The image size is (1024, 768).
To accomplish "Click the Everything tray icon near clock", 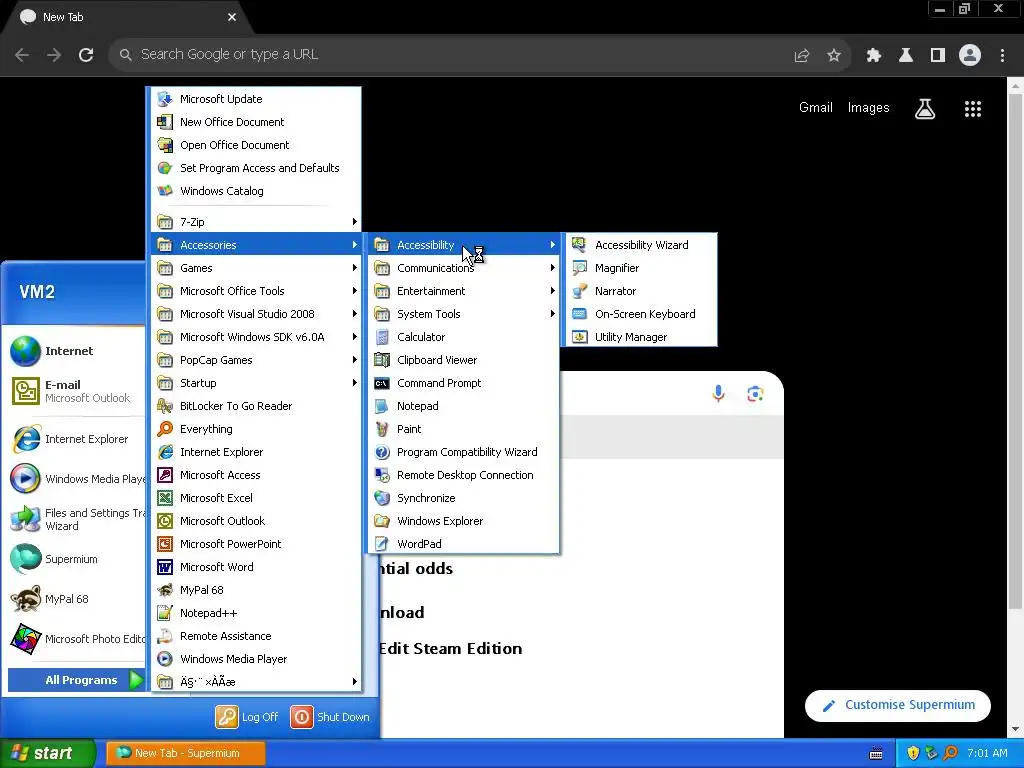I will click(950, 753).
